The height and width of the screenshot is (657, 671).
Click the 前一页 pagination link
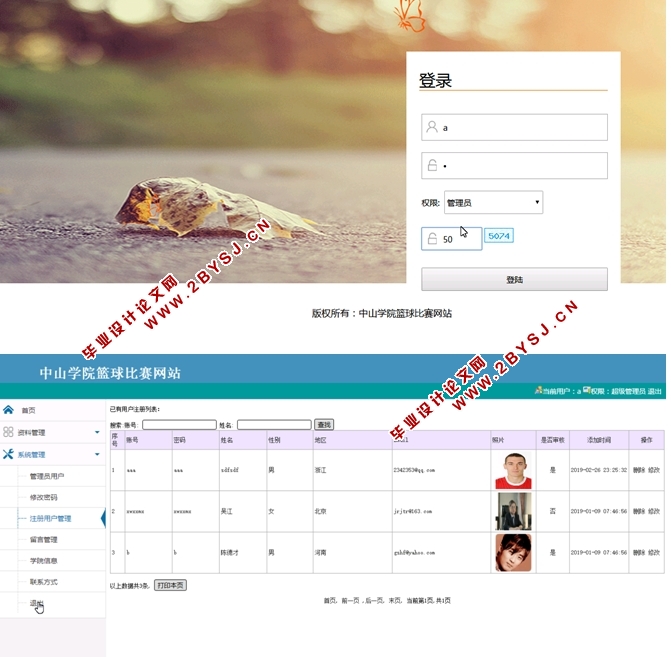pos(351,601)
